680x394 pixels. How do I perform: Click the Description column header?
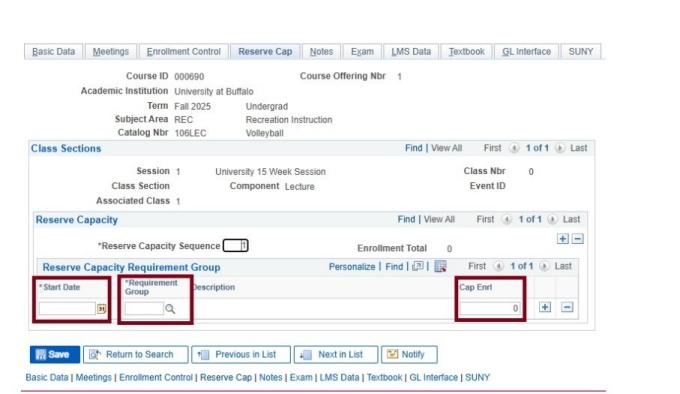213,287
